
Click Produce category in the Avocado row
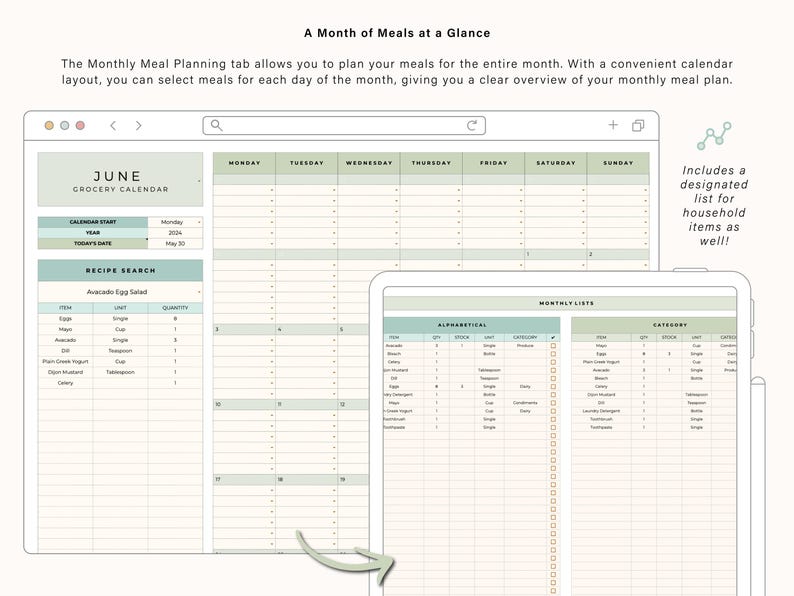click(x=525, y=346)
